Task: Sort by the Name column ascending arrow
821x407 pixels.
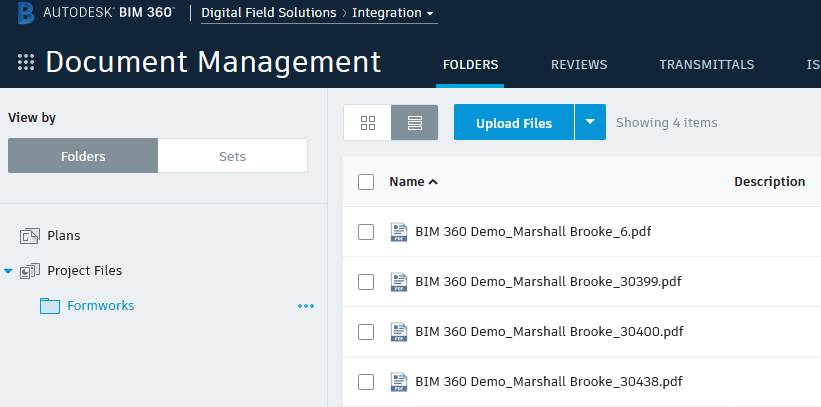Action: click(x=433, y=182)
